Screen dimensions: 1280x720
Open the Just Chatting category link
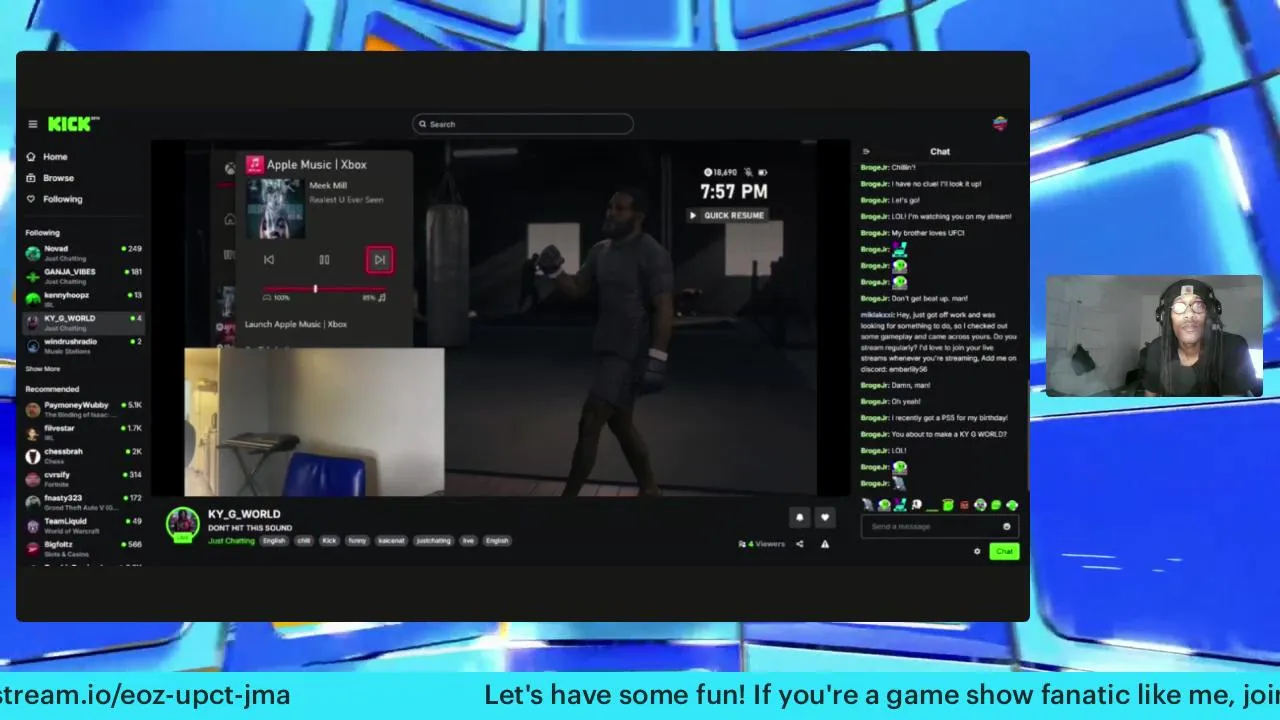pos(231,541)
